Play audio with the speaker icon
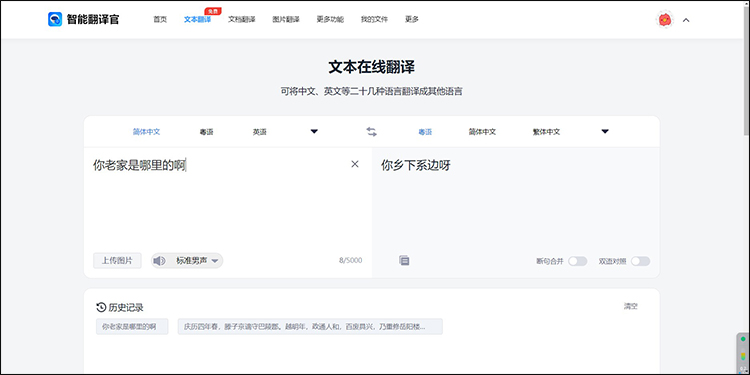 159,261
